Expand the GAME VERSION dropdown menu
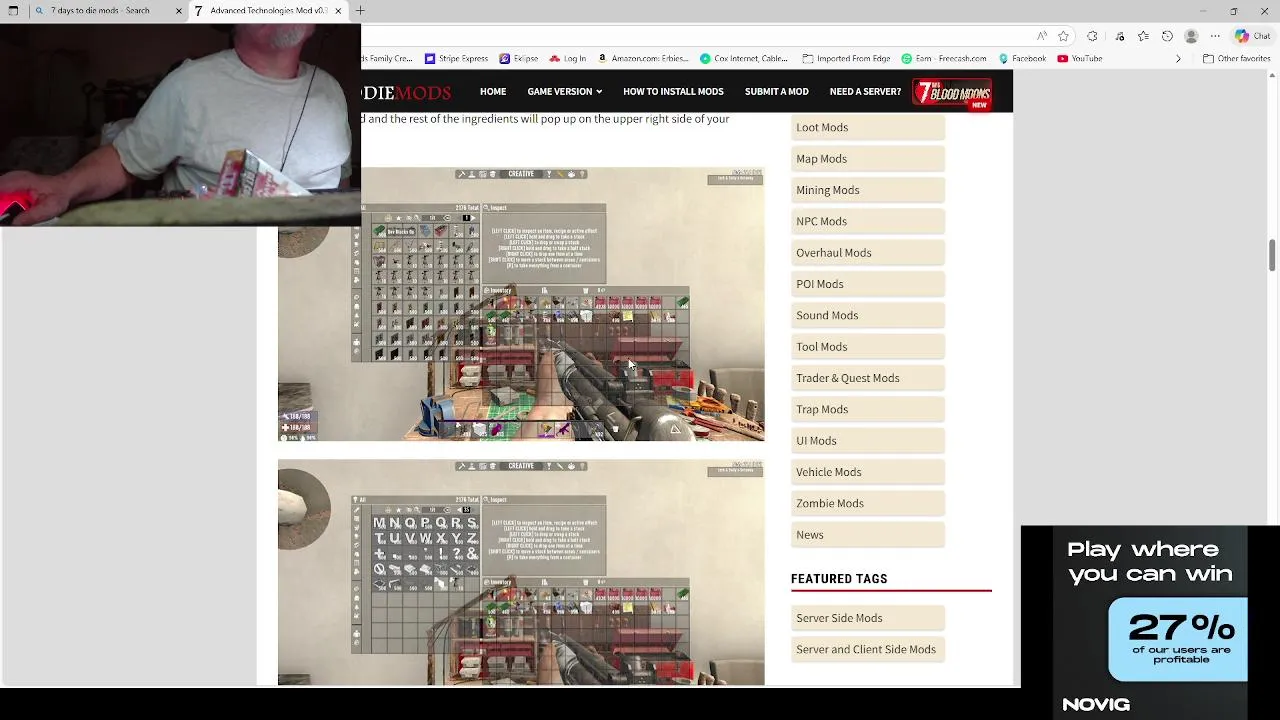Image resolution: width=1280 pixels, height=720 pixels. pos(565,92)
